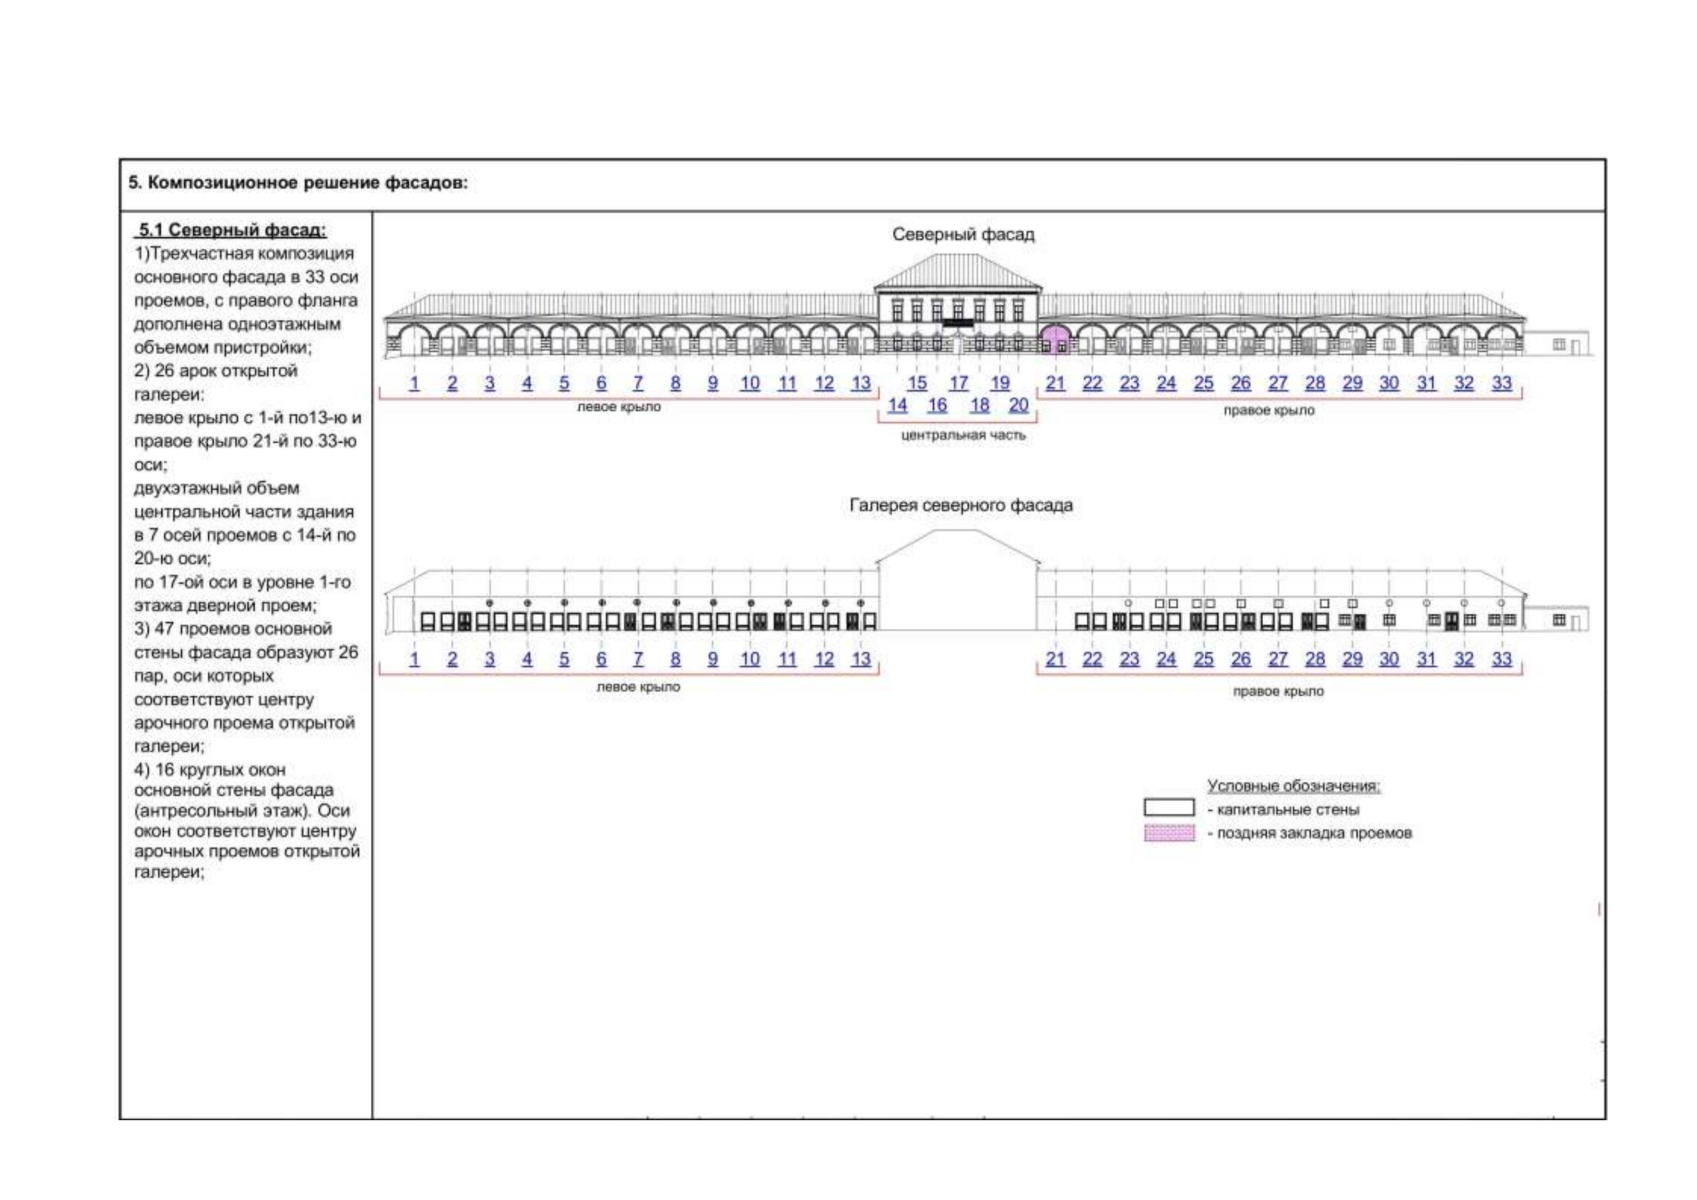Click the pink filled arch at axis 21
The height and width of the screenshot is (1200, 1697).
(1055, 340)
